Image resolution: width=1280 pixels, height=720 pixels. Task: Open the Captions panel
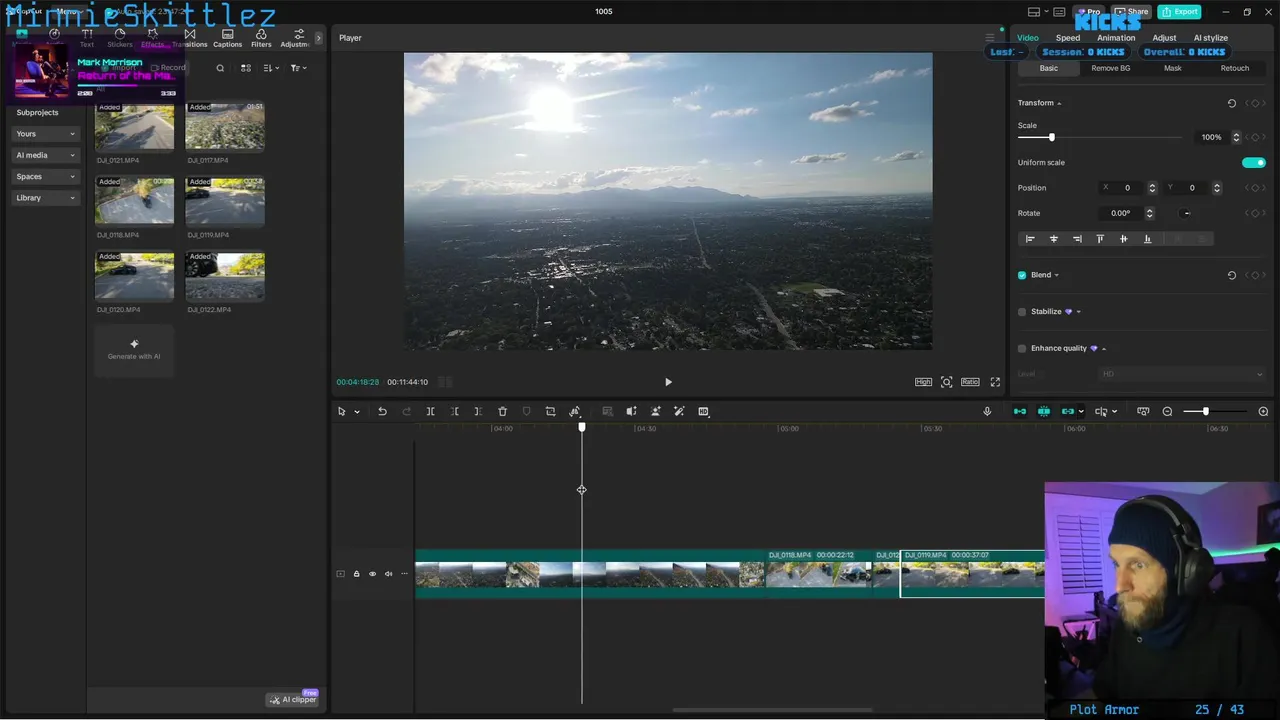pos(227,38)
